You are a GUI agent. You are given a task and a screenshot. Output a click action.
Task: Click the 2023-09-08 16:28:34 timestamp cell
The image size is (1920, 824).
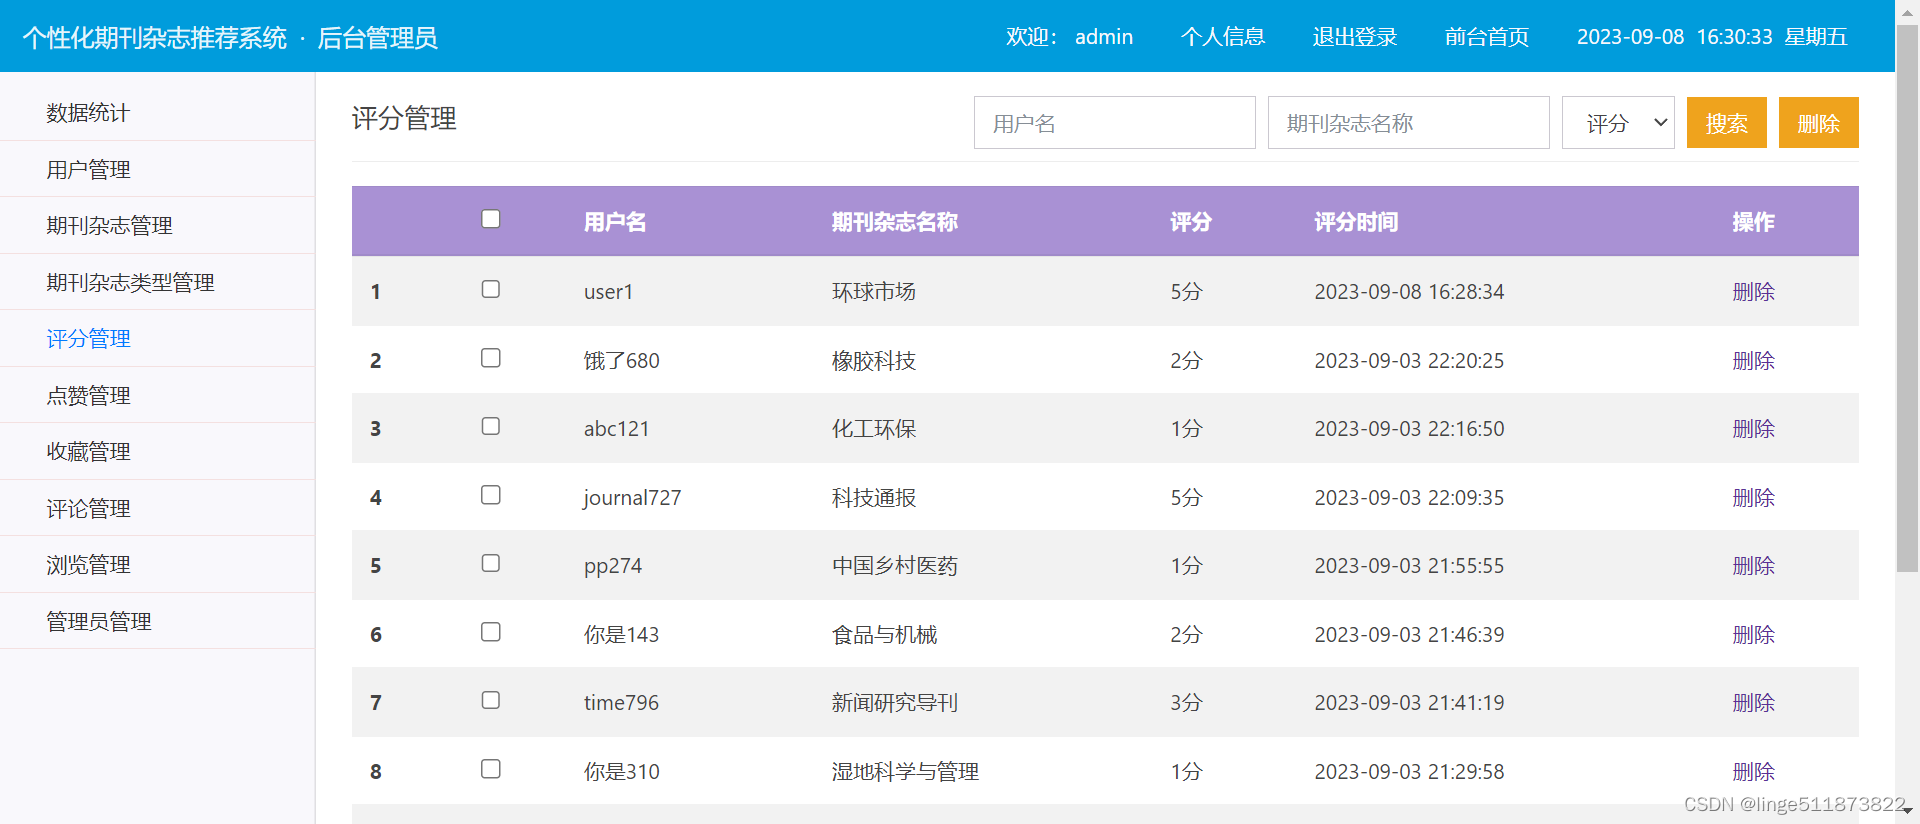[1409, 292]
